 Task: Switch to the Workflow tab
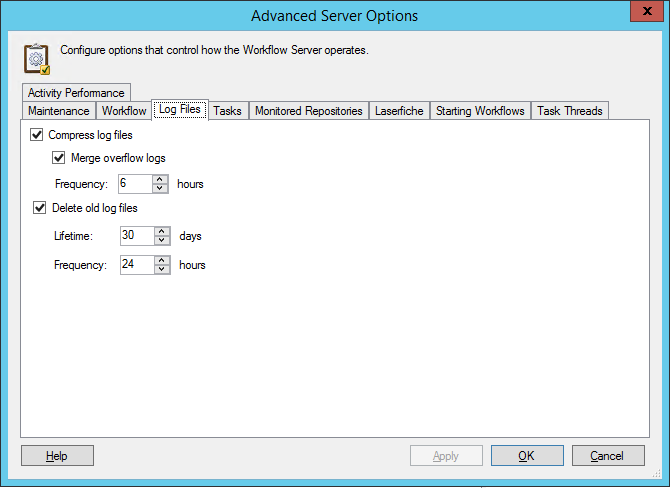124,111
